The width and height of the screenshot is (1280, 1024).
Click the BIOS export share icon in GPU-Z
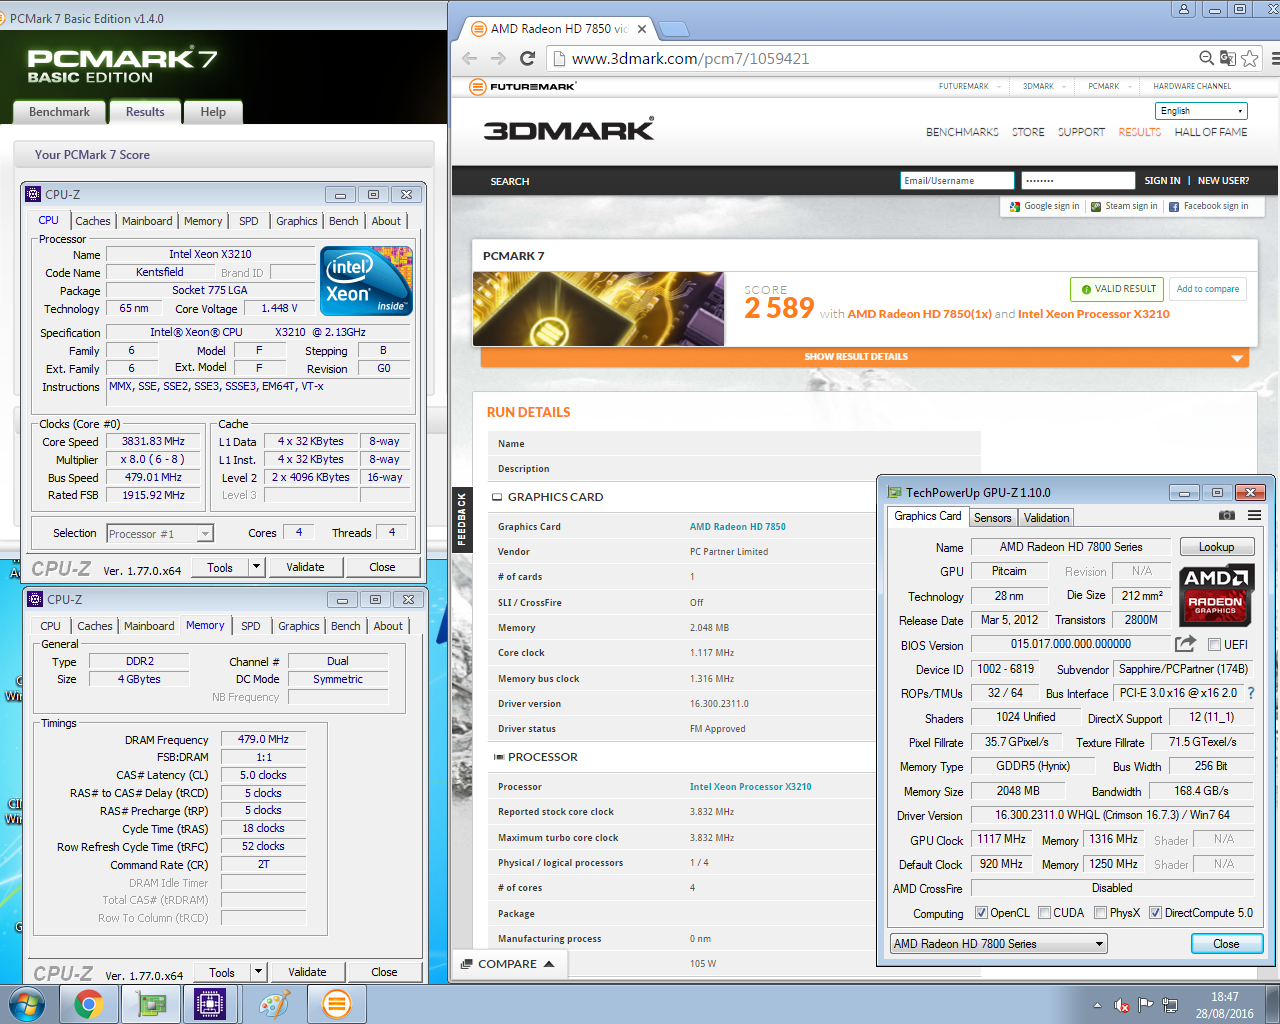(x=1185, y=644)
